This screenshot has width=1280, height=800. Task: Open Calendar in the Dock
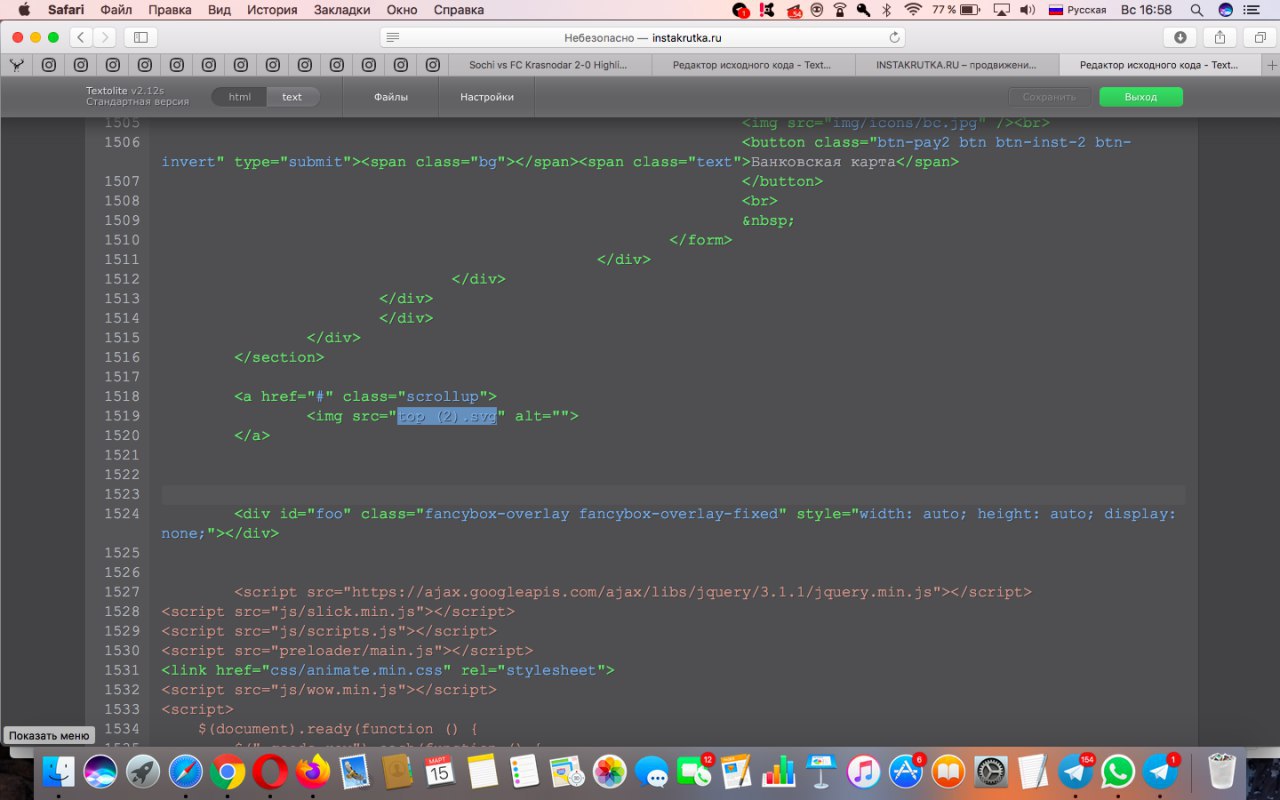click(x=439, y=772)
